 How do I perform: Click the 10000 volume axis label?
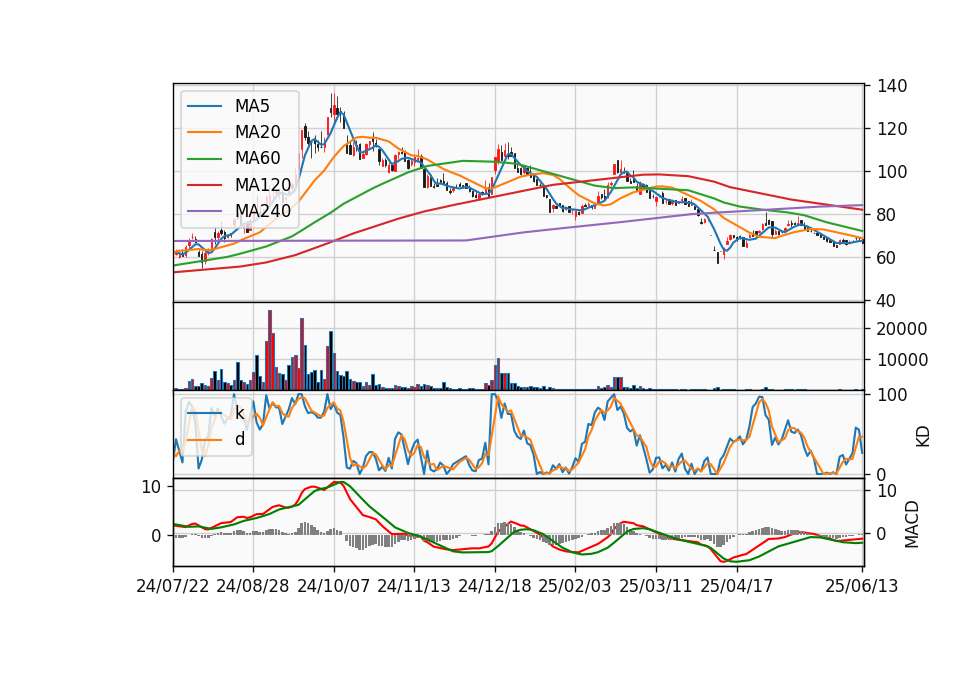[902, 360]
